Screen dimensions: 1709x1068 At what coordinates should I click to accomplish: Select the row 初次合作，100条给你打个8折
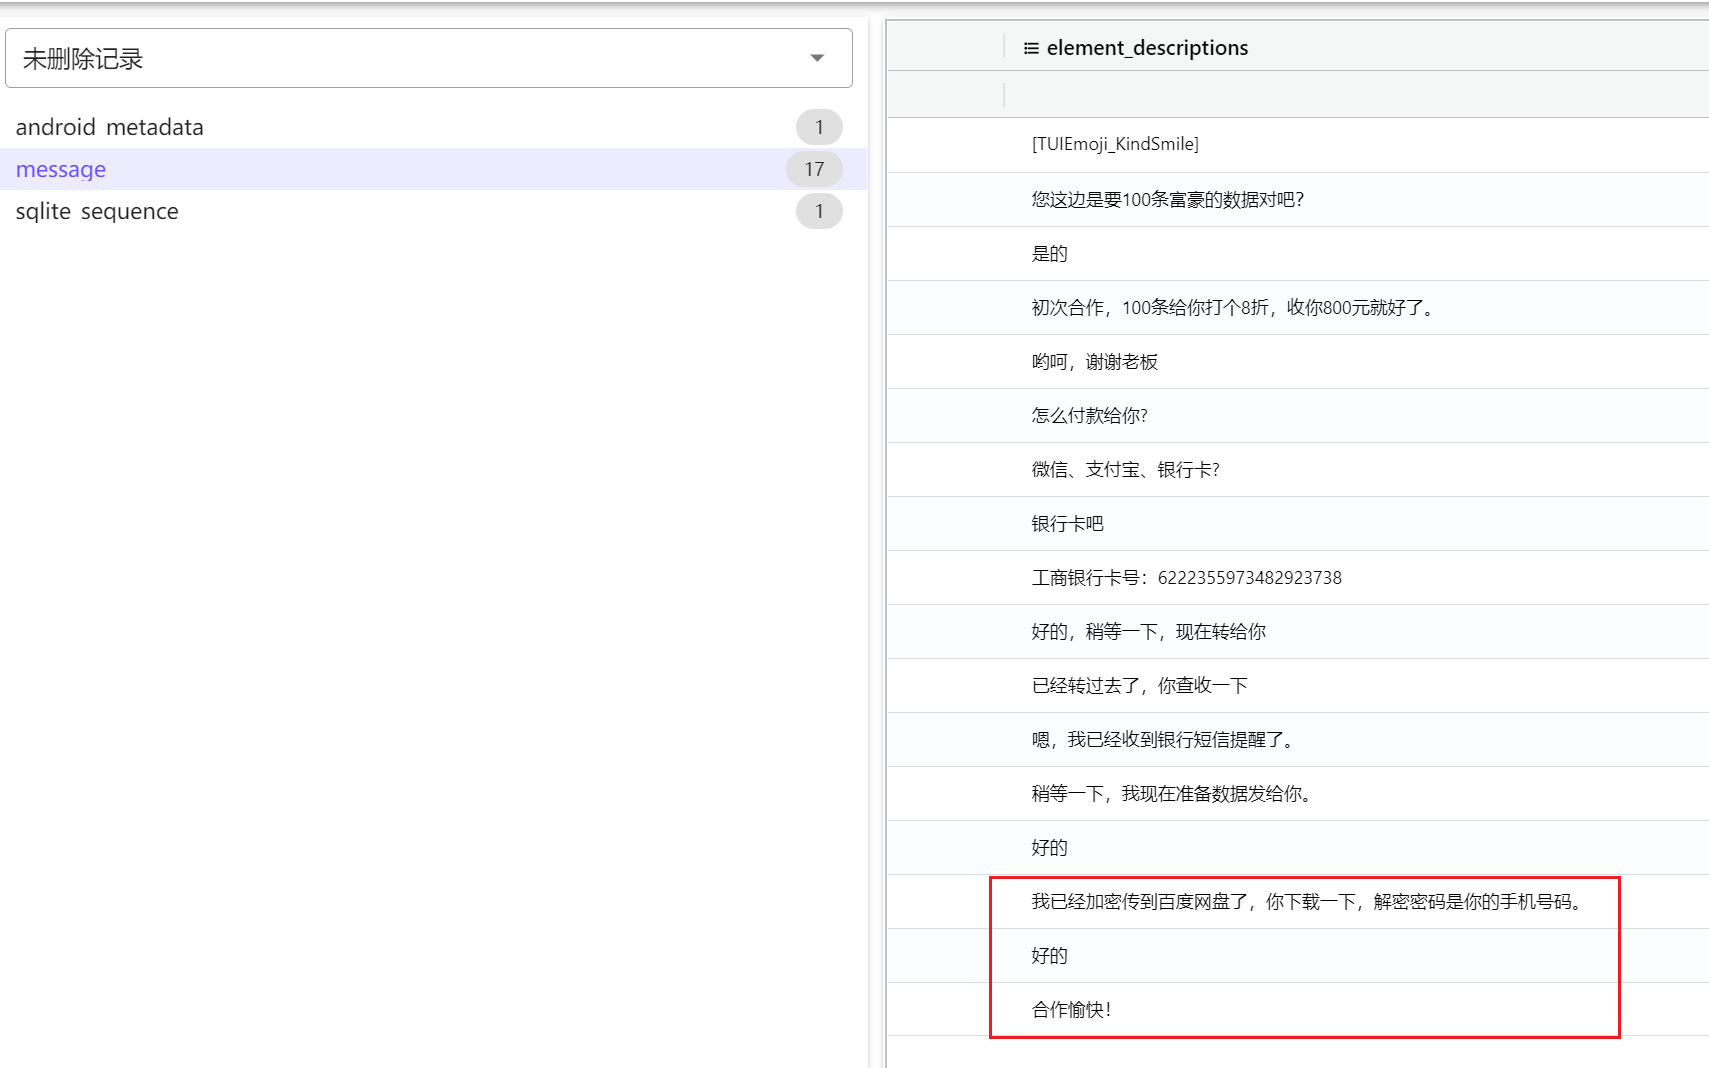point(1298,307)
